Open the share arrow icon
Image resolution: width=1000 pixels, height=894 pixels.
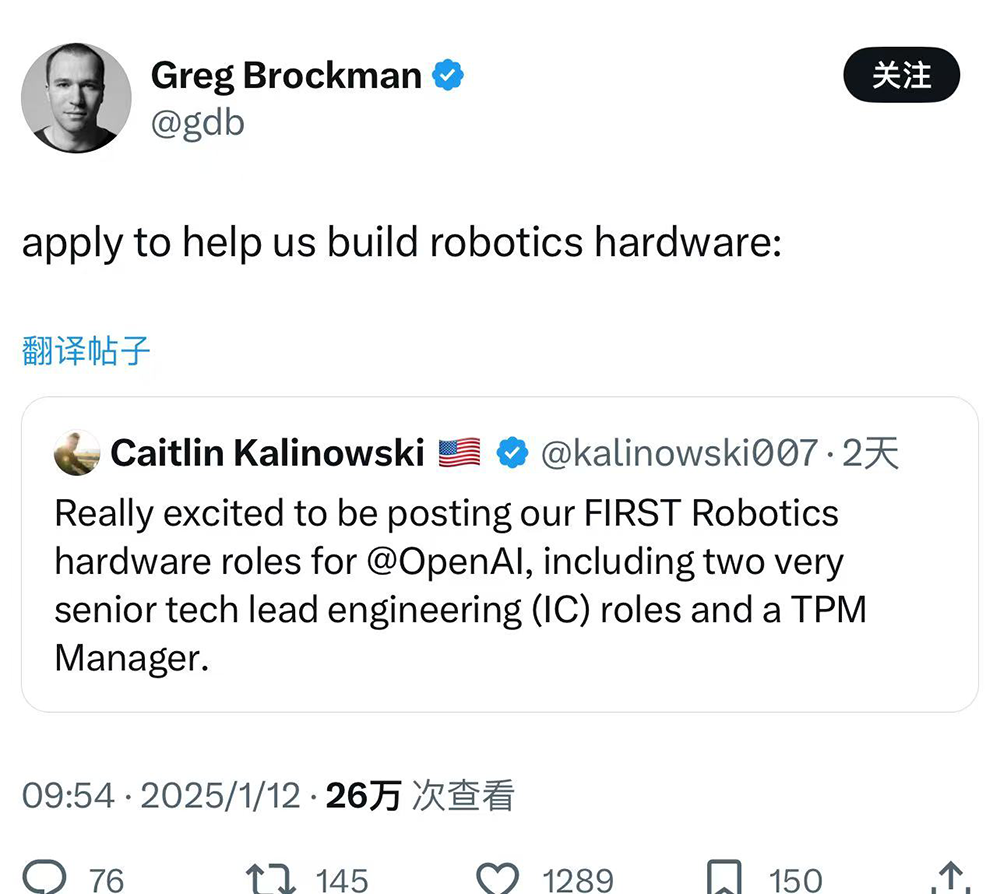point(949,877)
